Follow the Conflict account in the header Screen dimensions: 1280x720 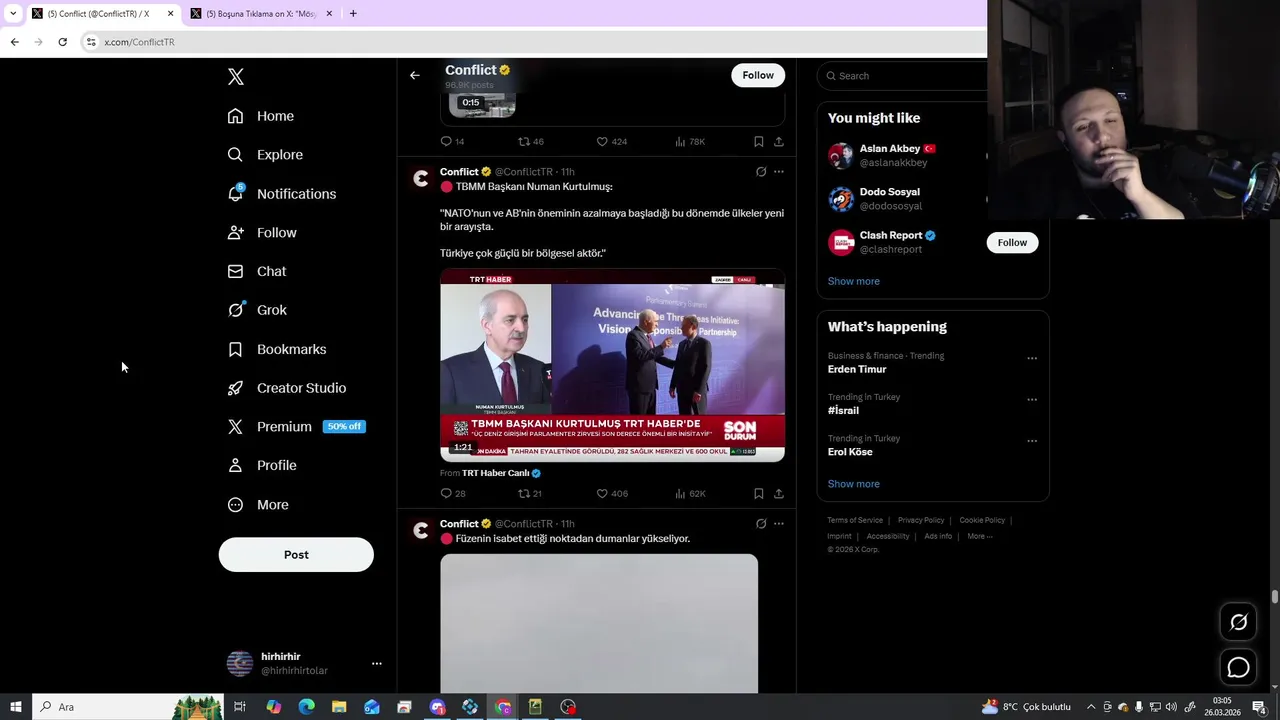[758, 75]
